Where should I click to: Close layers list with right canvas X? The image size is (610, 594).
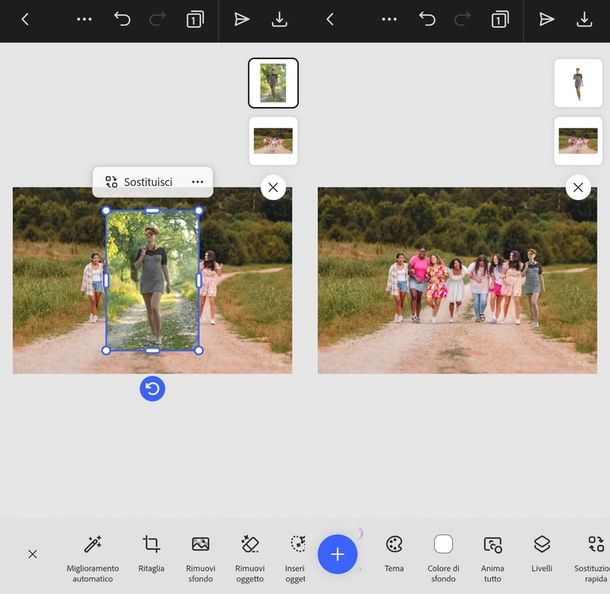point(578,187)
